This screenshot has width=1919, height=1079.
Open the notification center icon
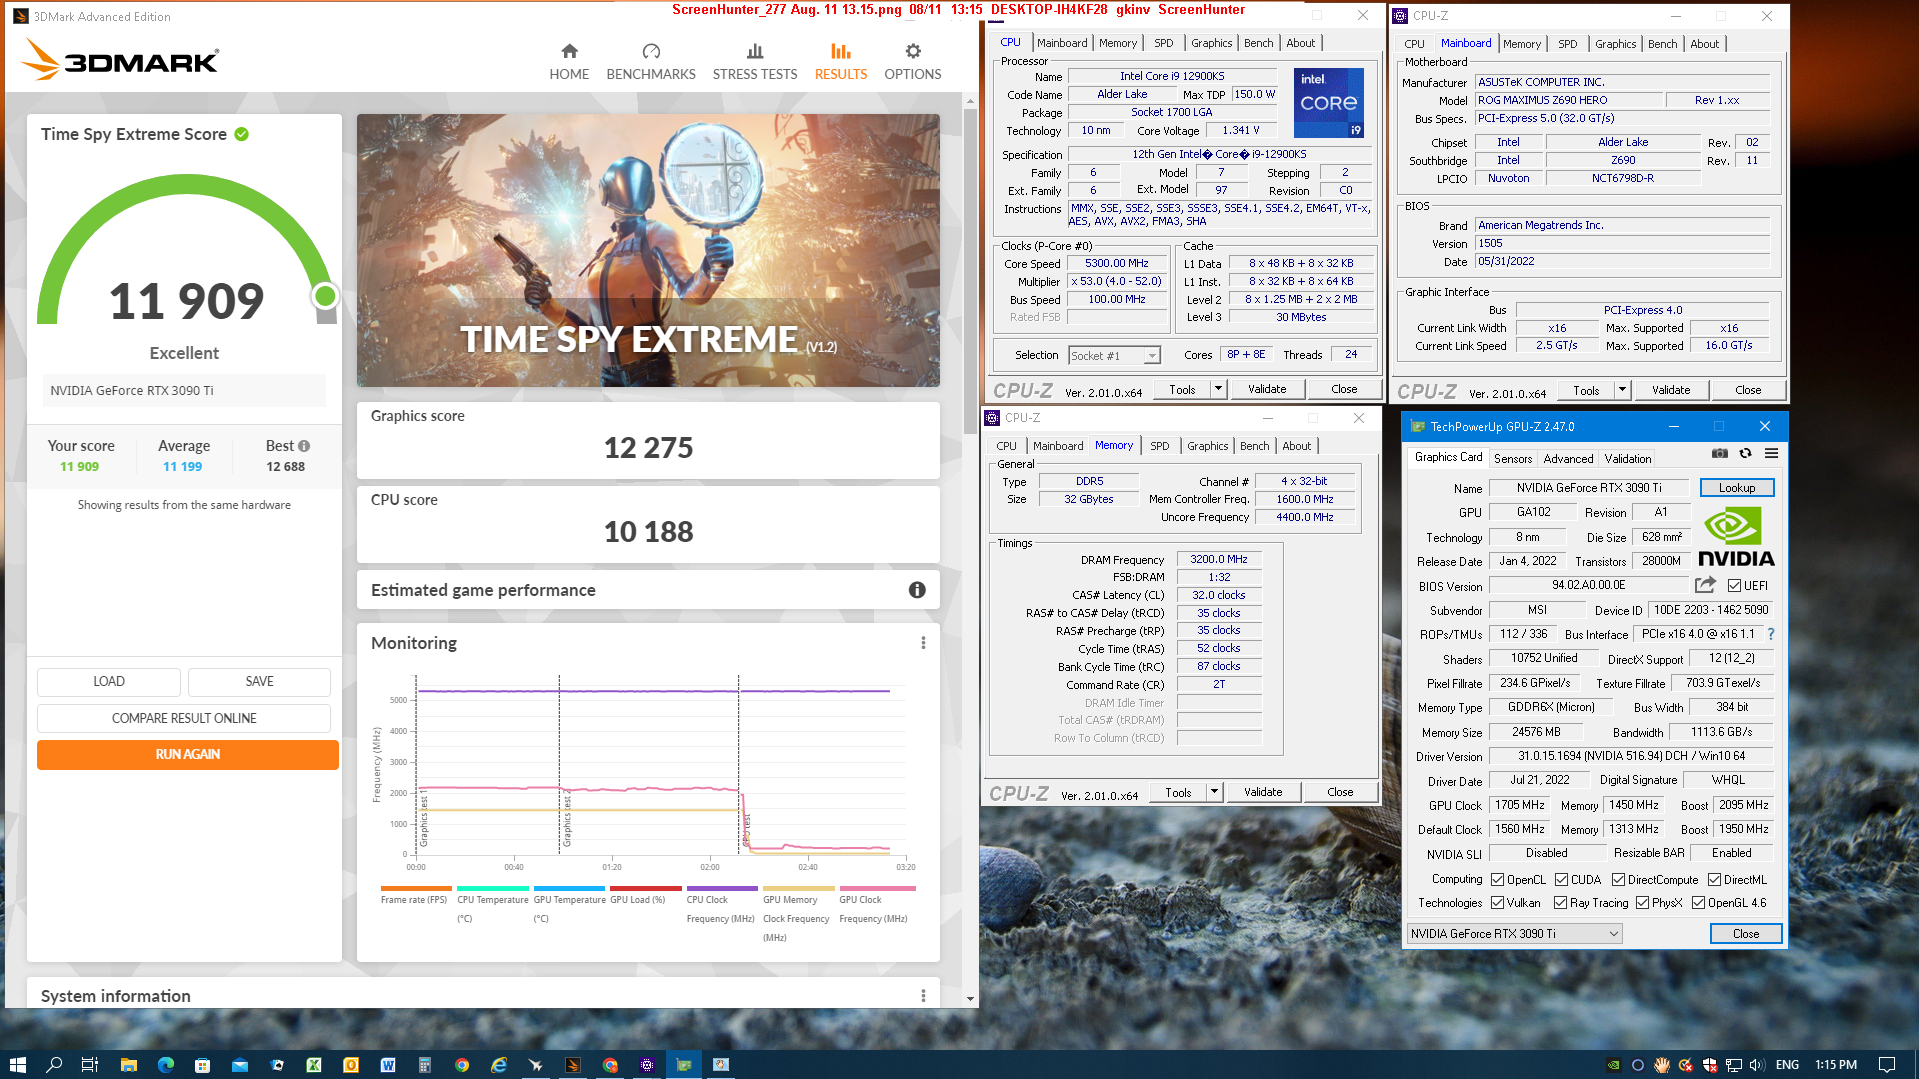point(1887,1064)
